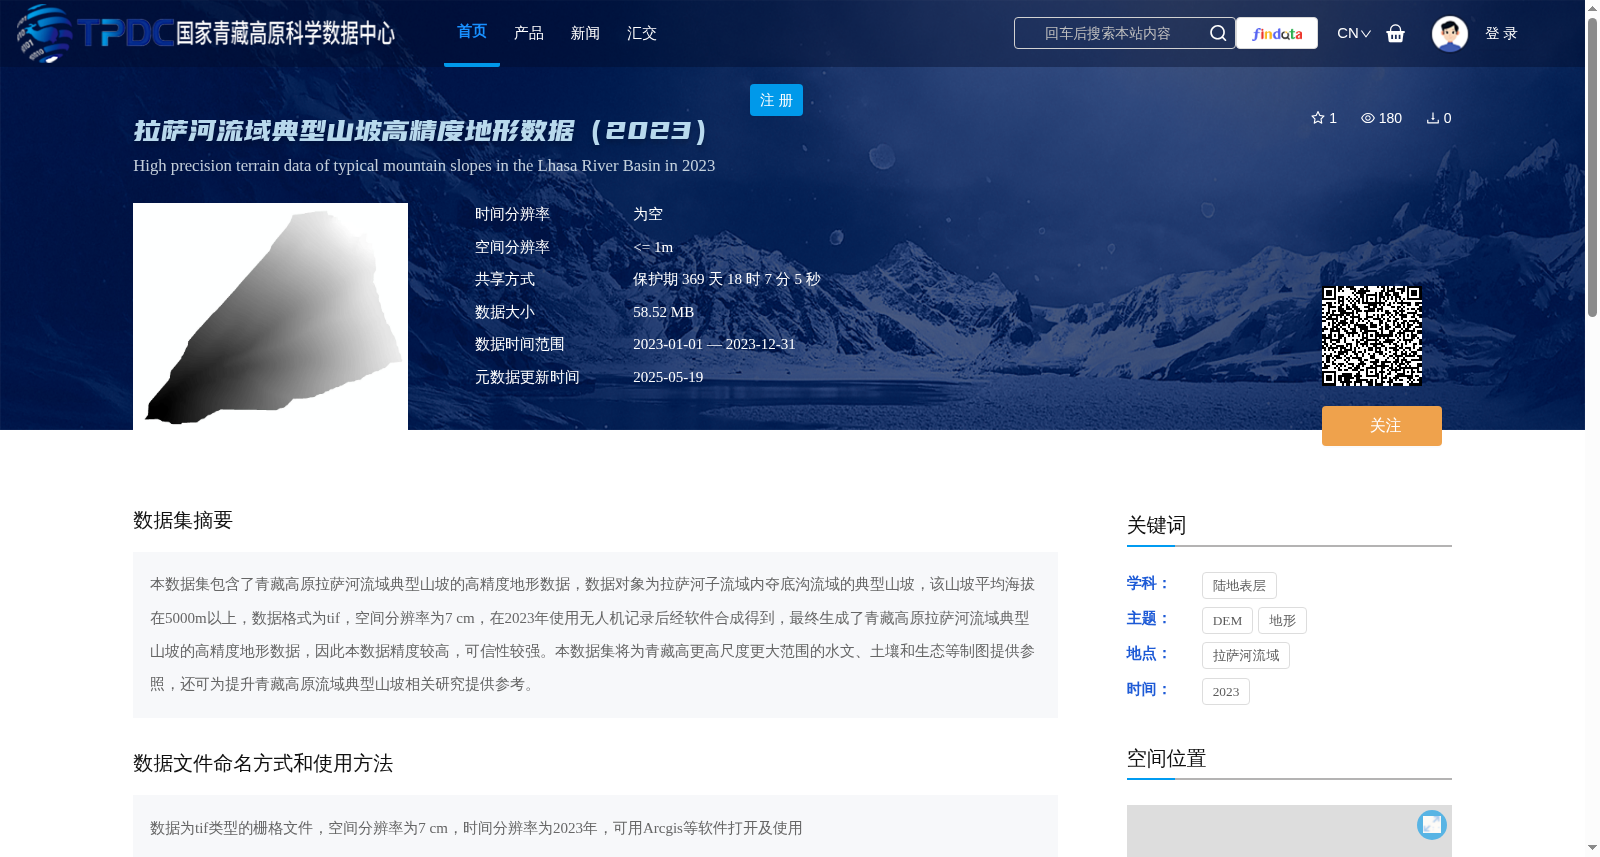Click the QR code image
The width and height of the screenshot is (1600, 857).
1372,336
